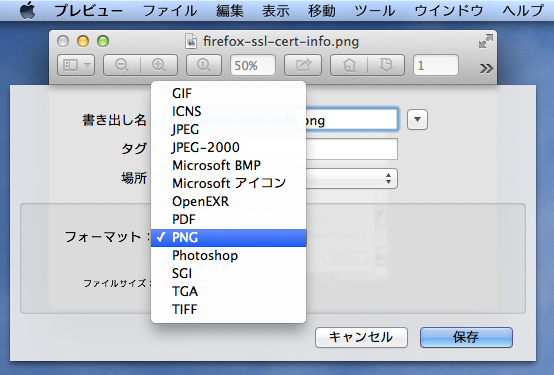
Task: Click the PNG document icon in the title bar
Action: (x=191, y=41)
